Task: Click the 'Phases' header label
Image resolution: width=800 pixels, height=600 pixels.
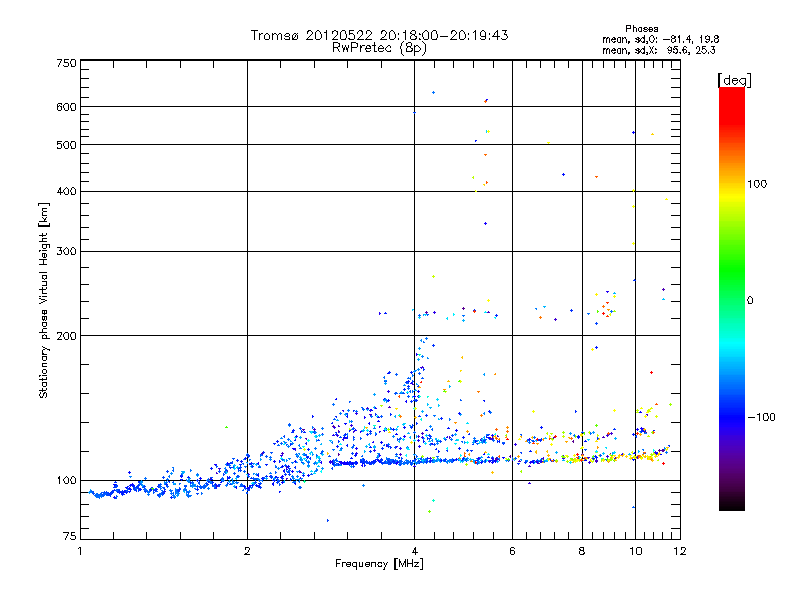Action: point(642,29)
